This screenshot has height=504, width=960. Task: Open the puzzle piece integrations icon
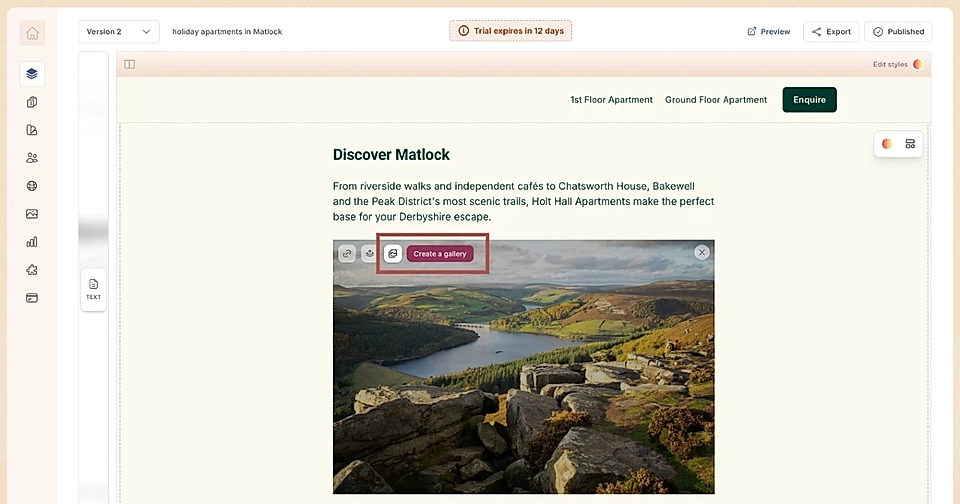(32, 270)
